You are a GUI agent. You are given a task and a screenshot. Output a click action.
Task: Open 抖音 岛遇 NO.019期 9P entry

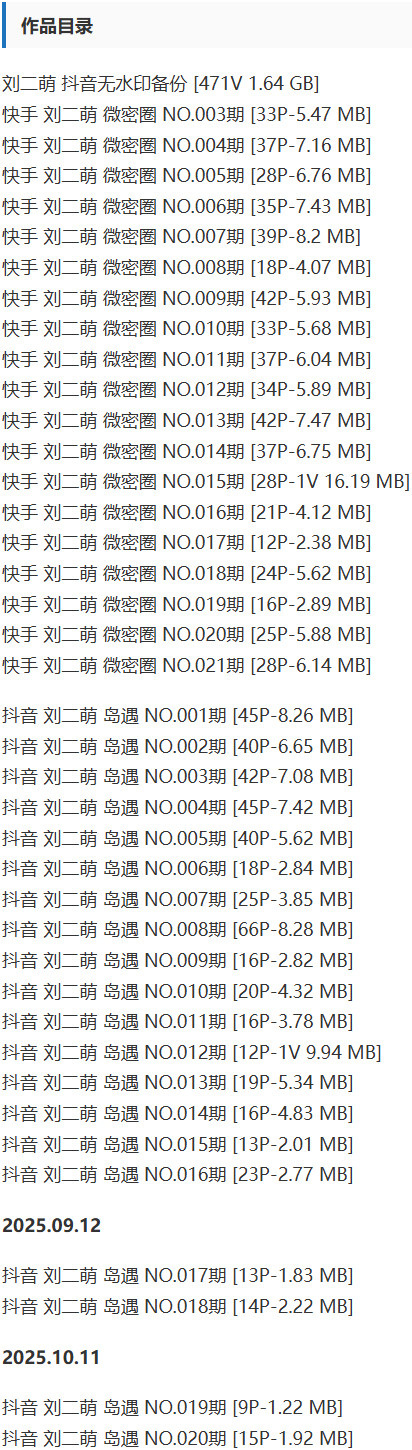pyautogui.click(x=172, y=1409)
